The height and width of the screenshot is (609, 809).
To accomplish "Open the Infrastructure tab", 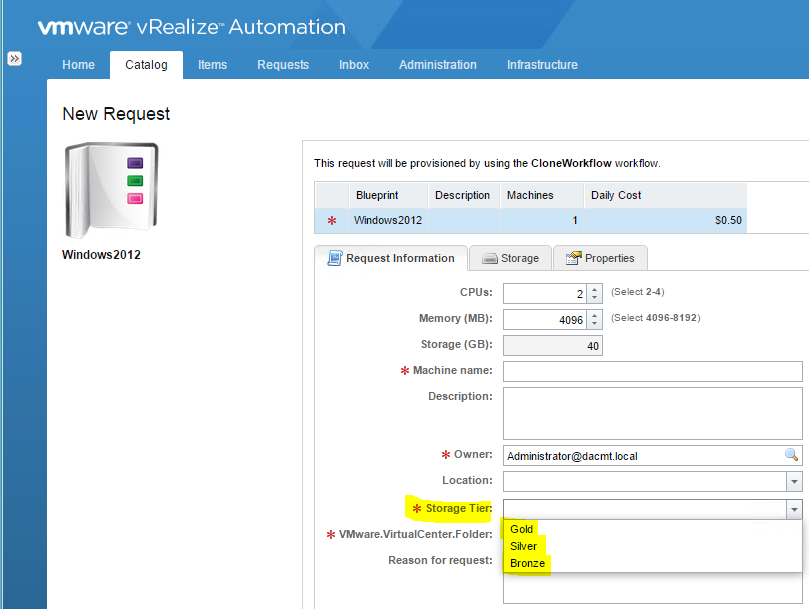I will 542,65.
